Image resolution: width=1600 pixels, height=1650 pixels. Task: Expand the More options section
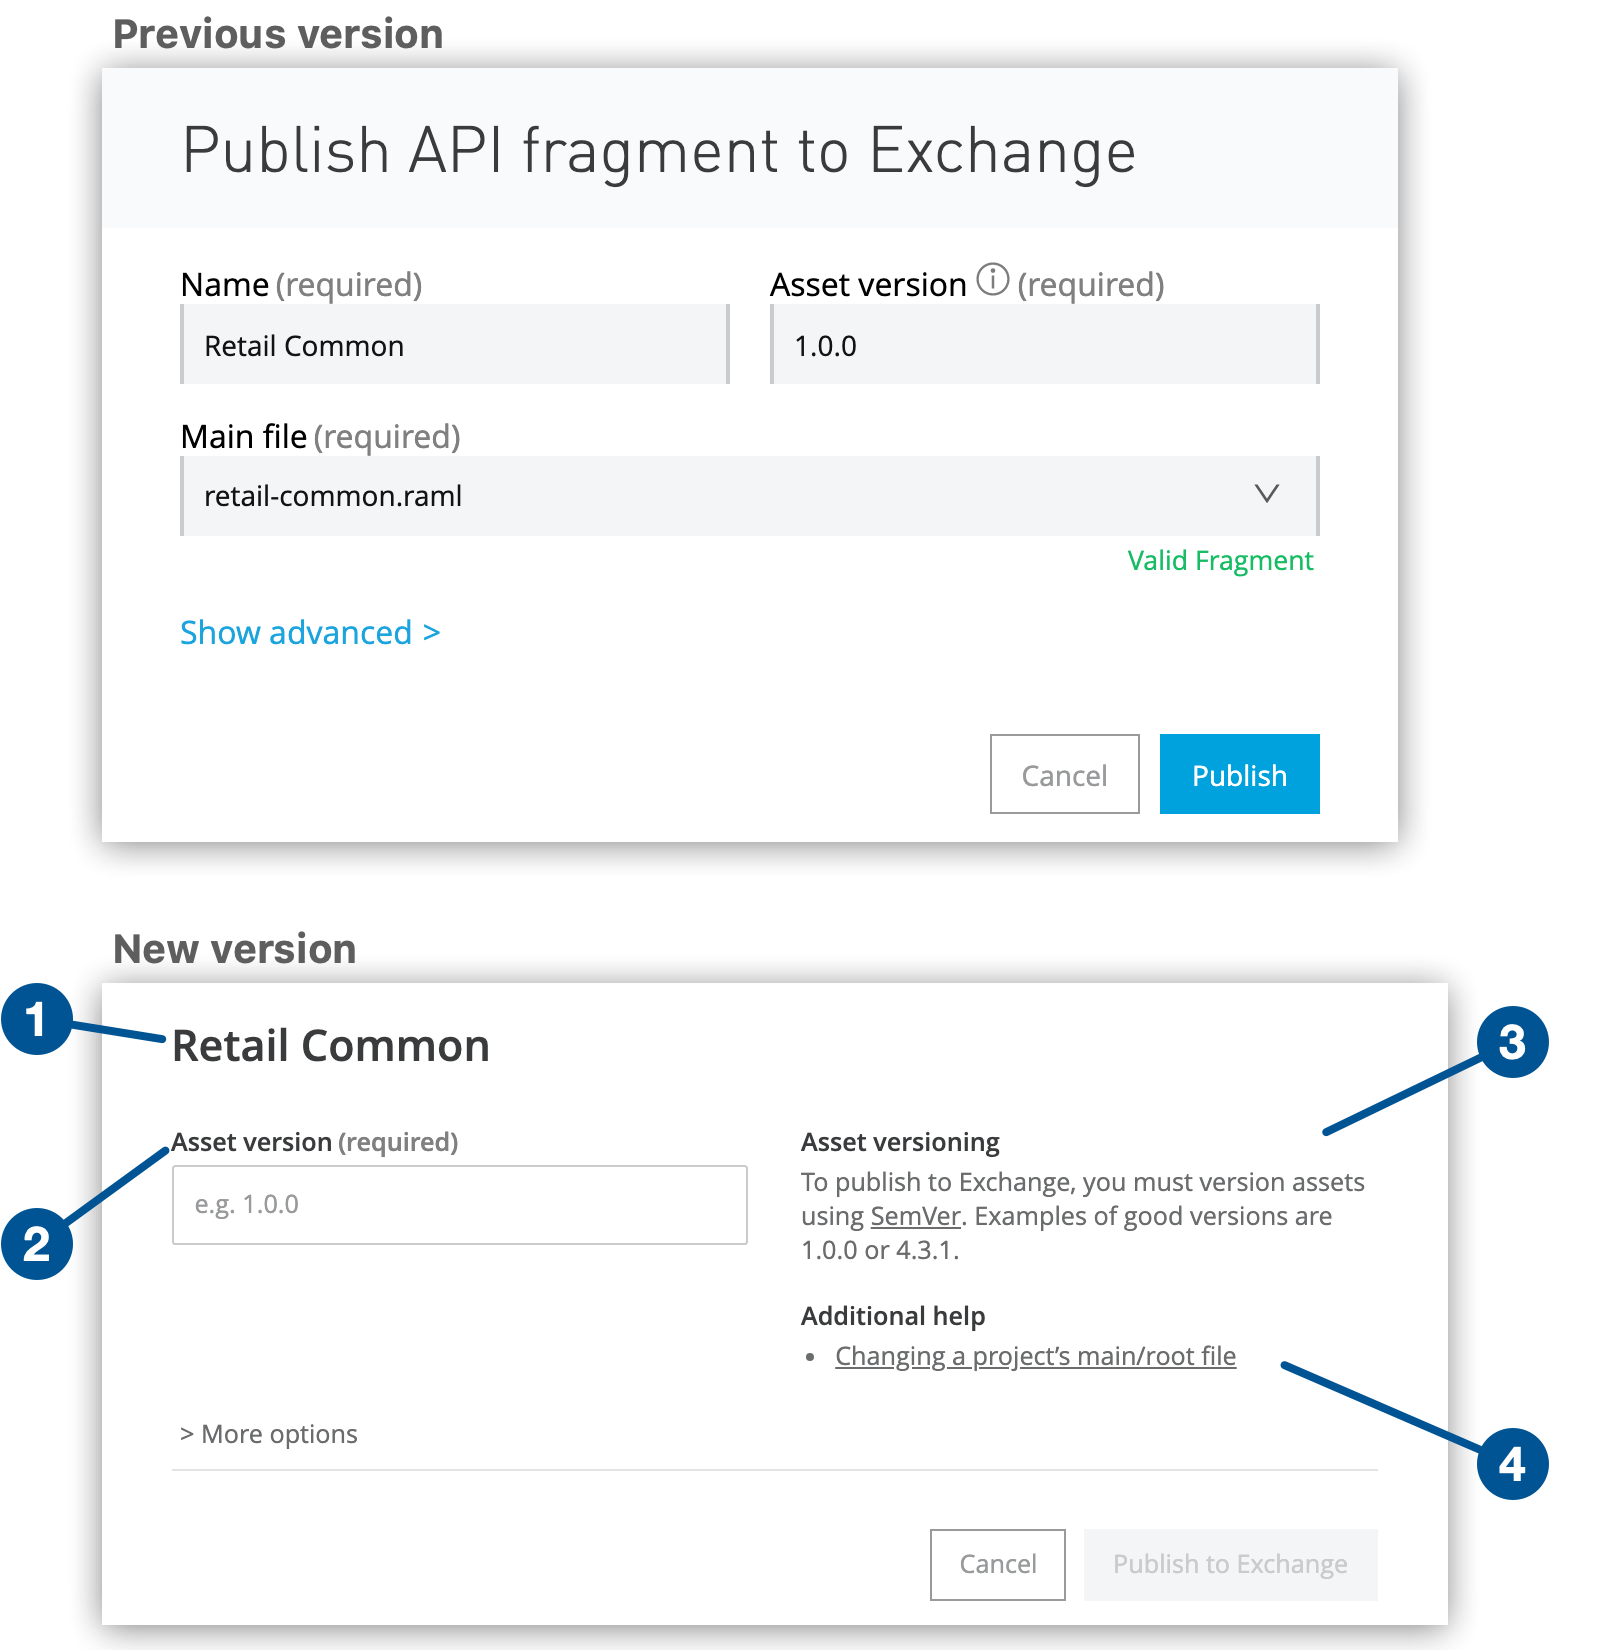point(268,1433)
